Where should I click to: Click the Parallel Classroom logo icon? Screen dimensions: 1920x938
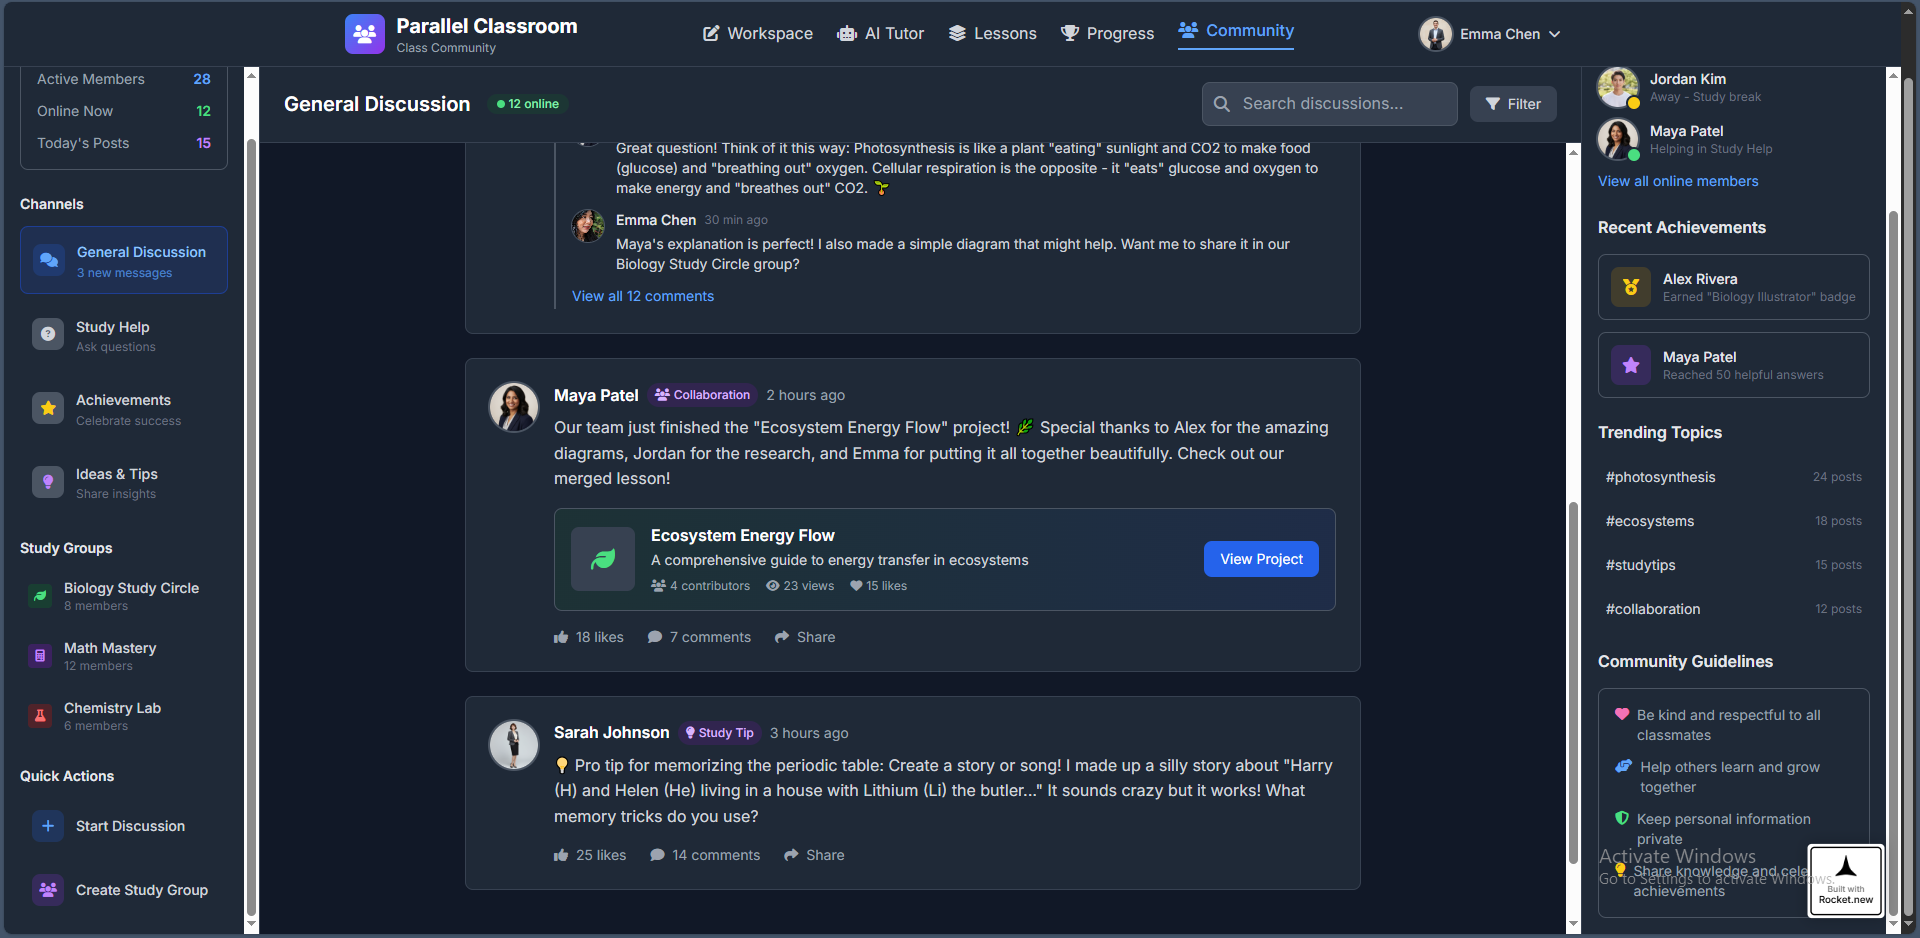365,34
